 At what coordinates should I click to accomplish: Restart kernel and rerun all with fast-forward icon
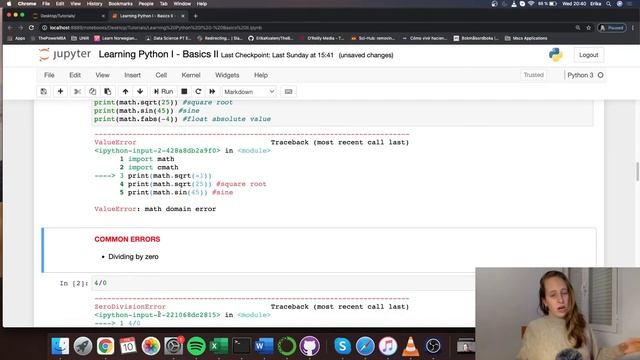pyautogui.click(x=212, y=91)
